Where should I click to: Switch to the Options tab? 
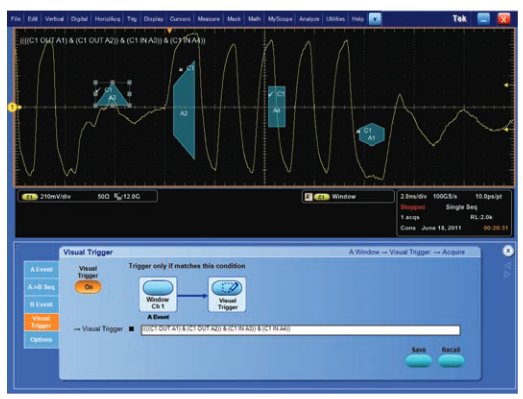(x=41, y=340)
